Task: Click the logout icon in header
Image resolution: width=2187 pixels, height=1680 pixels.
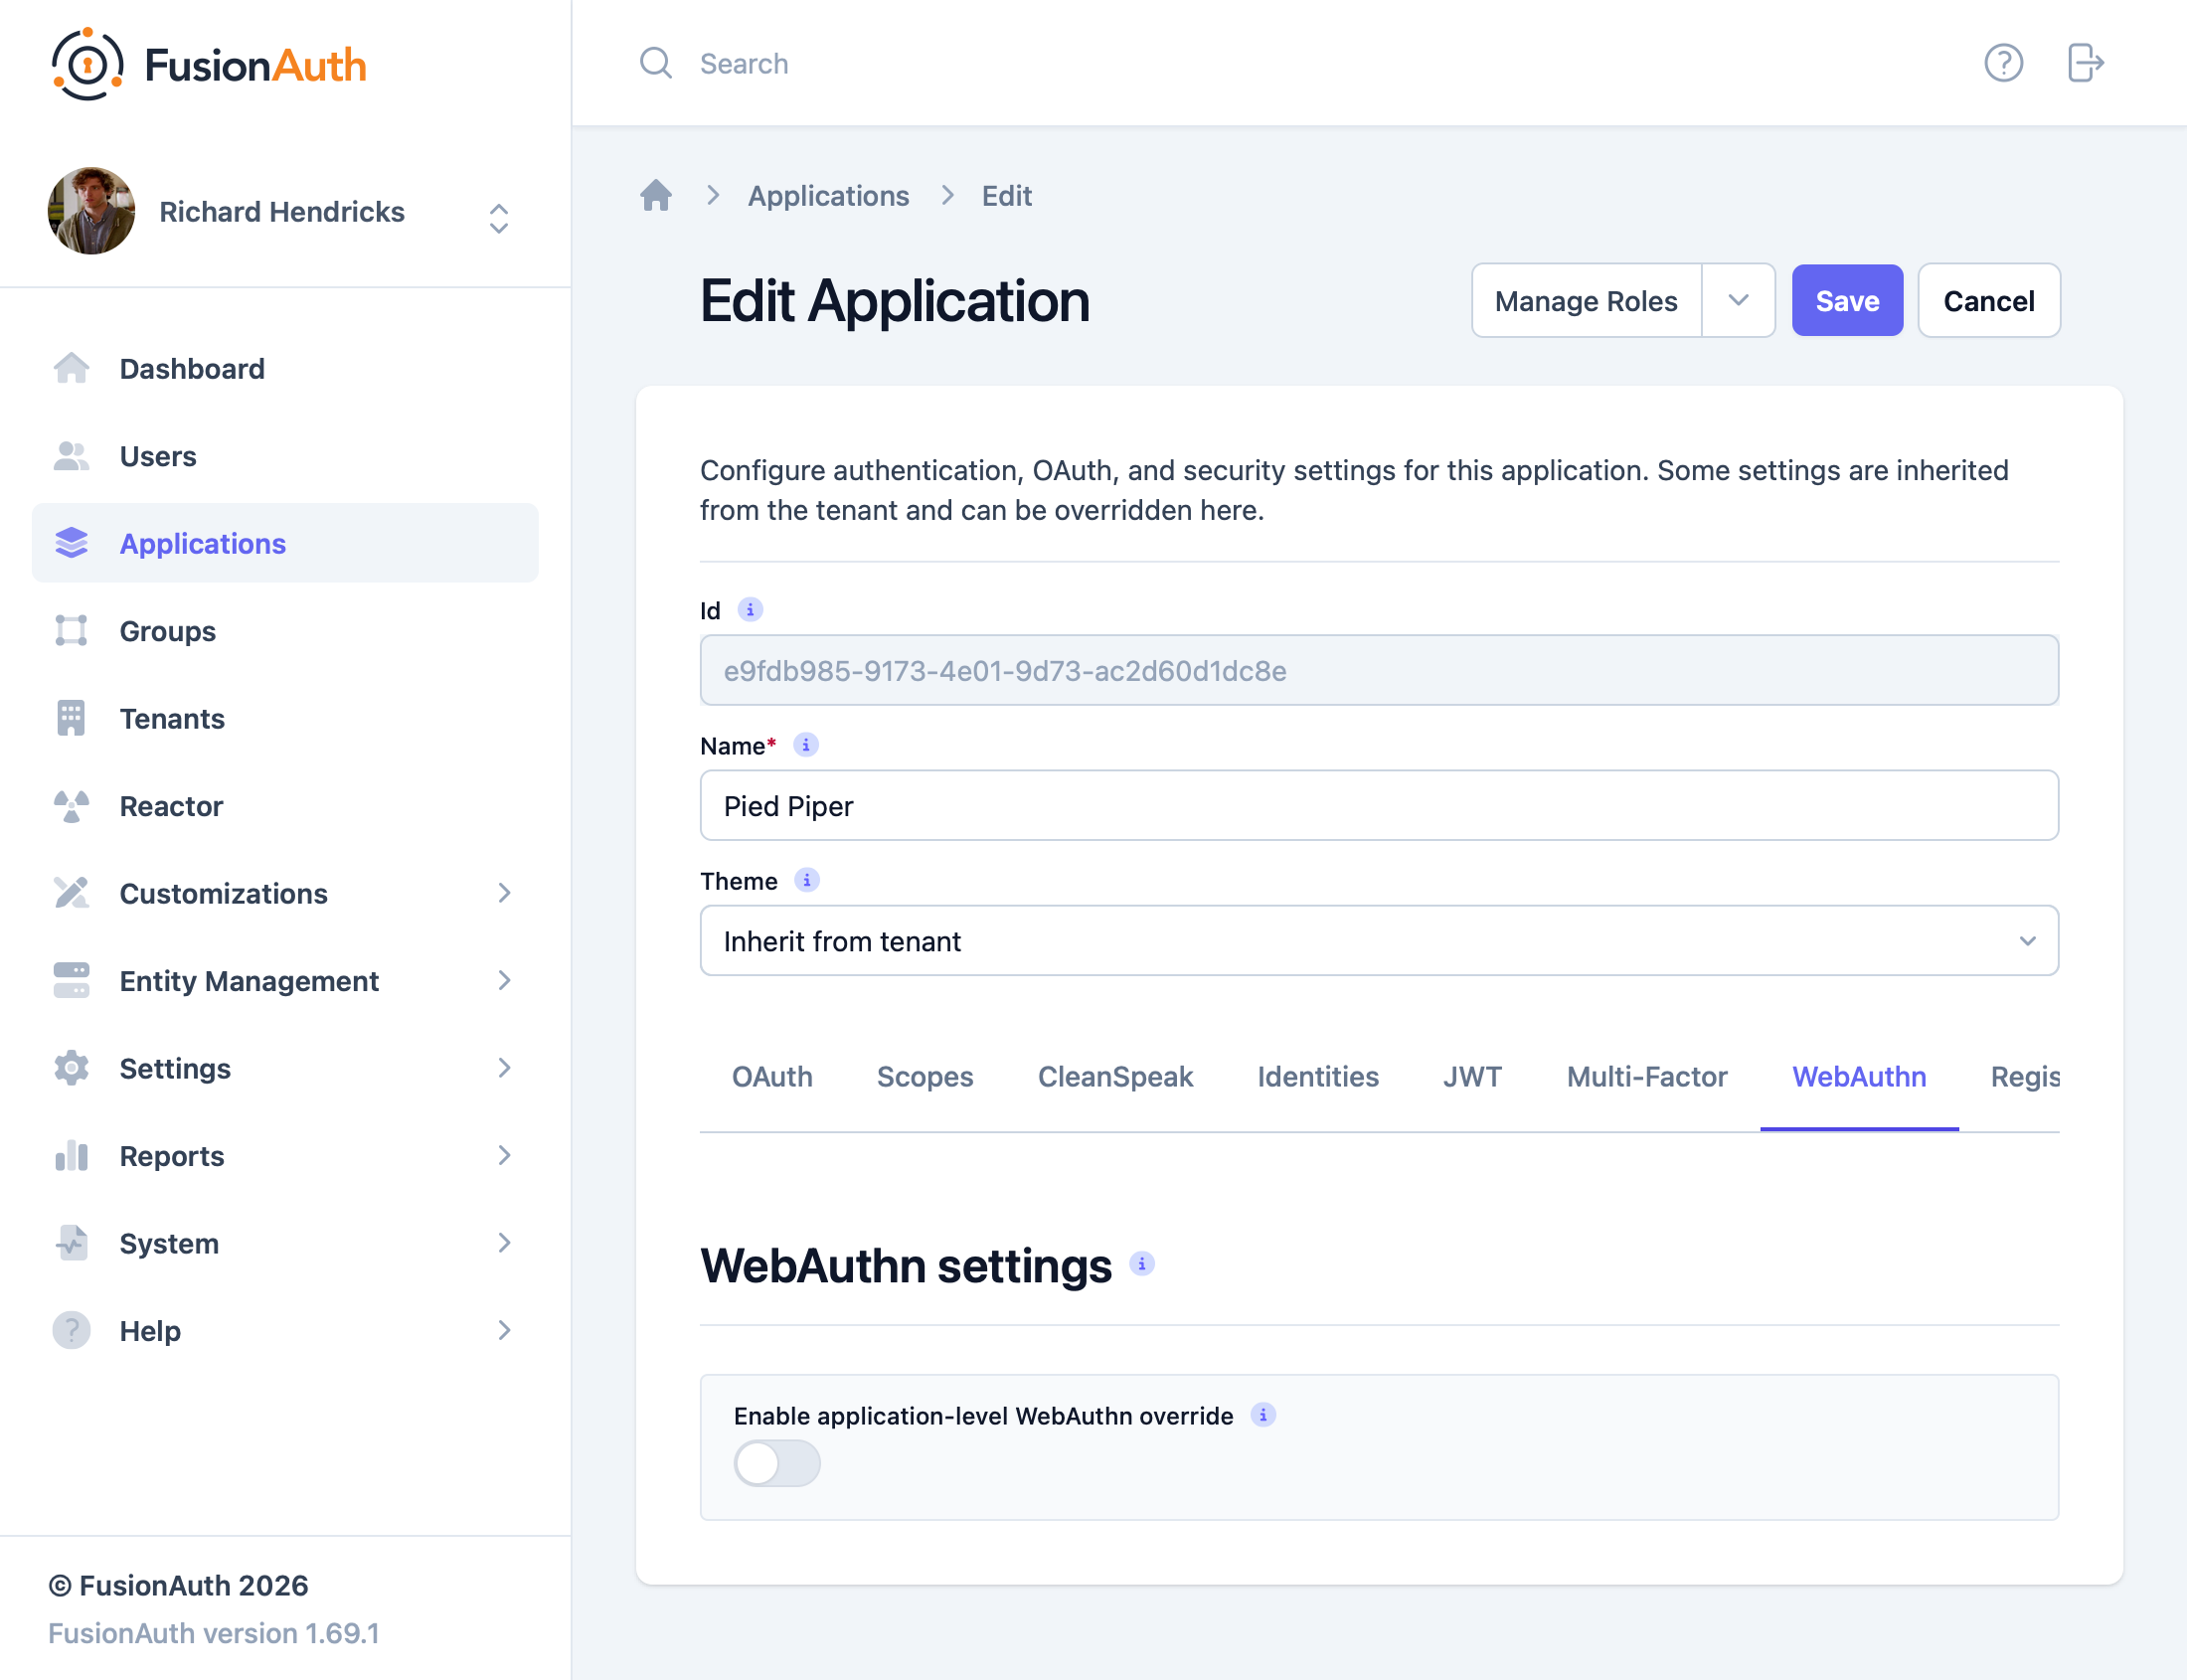Action: 2085,63
